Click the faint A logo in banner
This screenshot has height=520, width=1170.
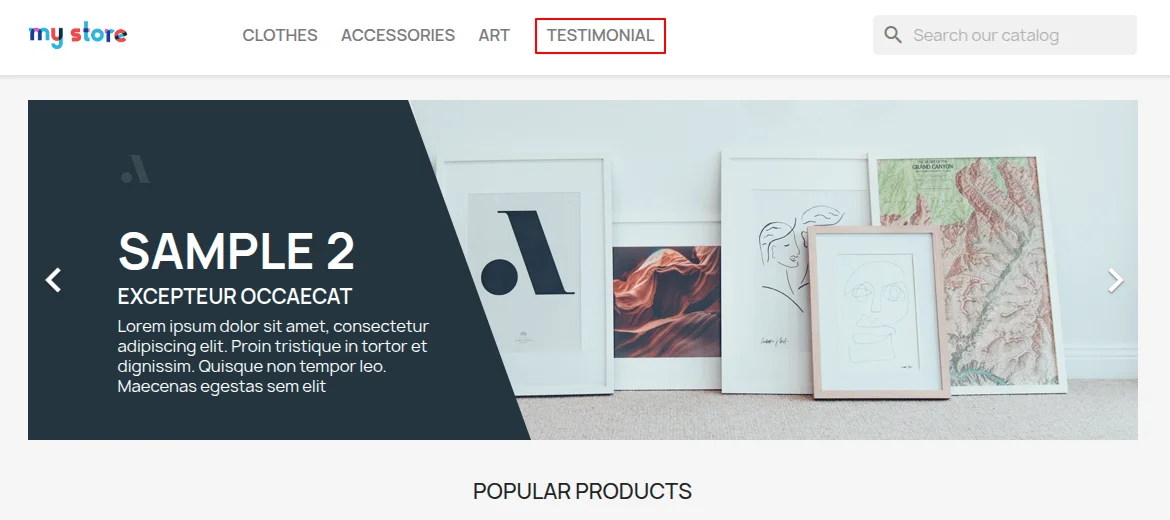coord(136,169)
